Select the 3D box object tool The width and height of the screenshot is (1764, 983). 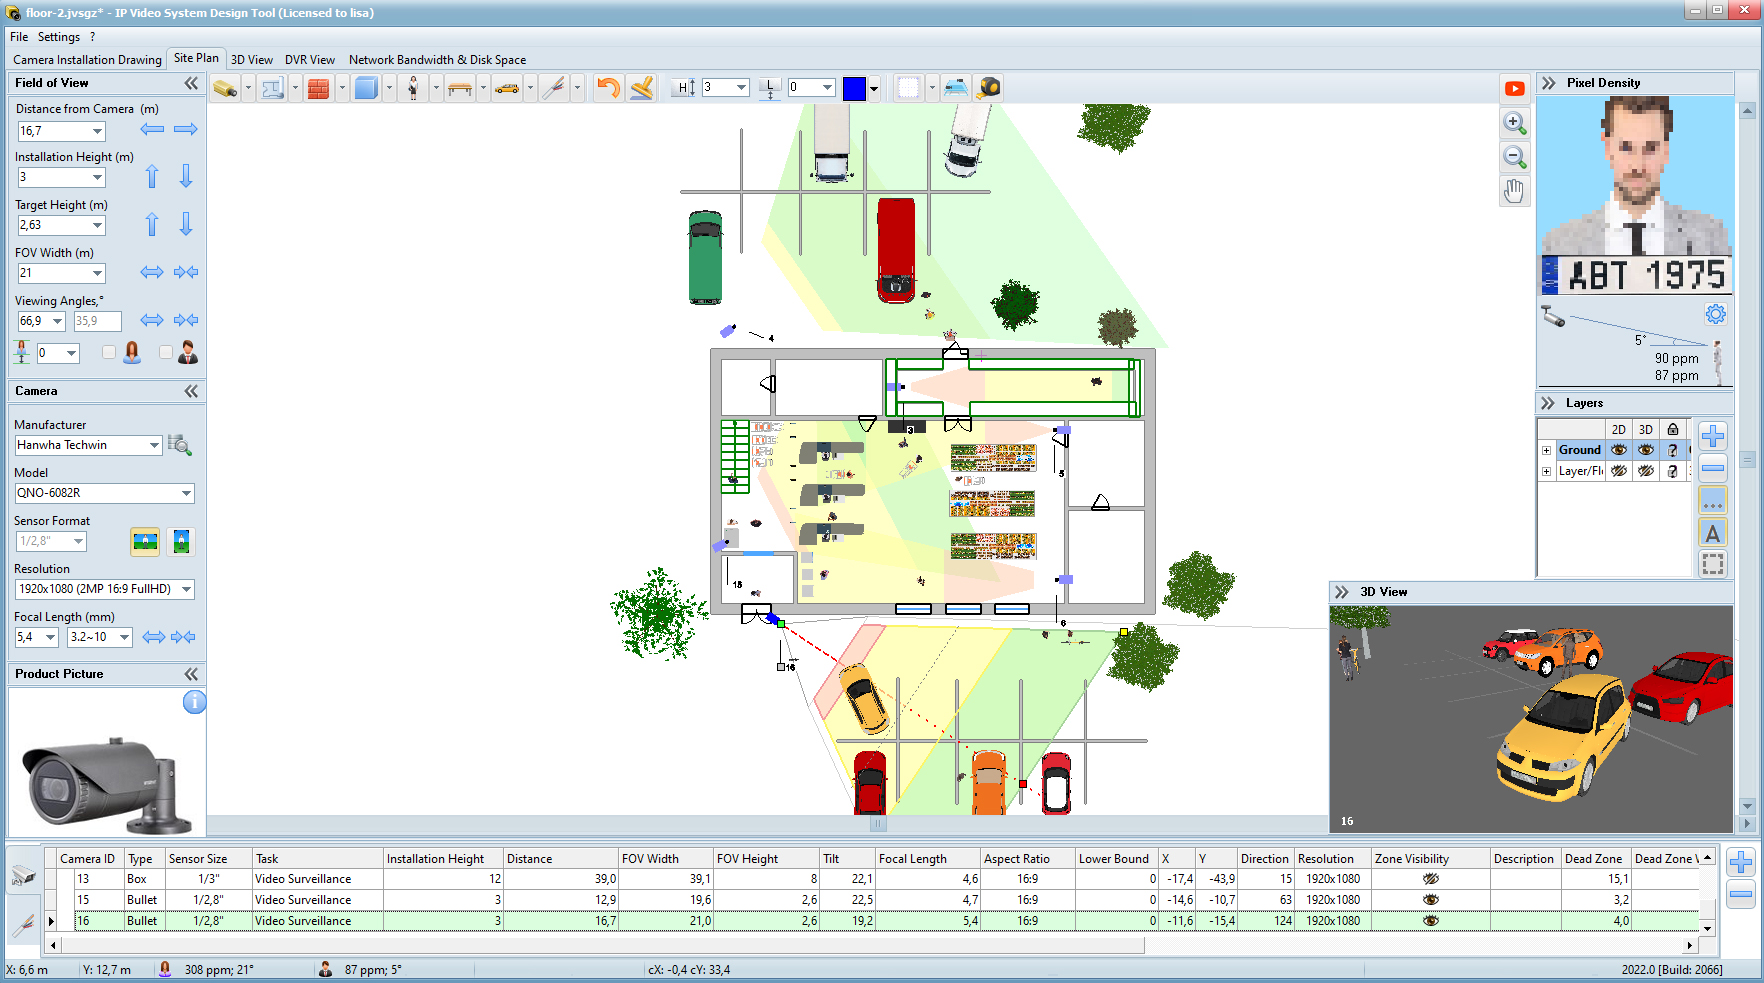pos(365,88)
